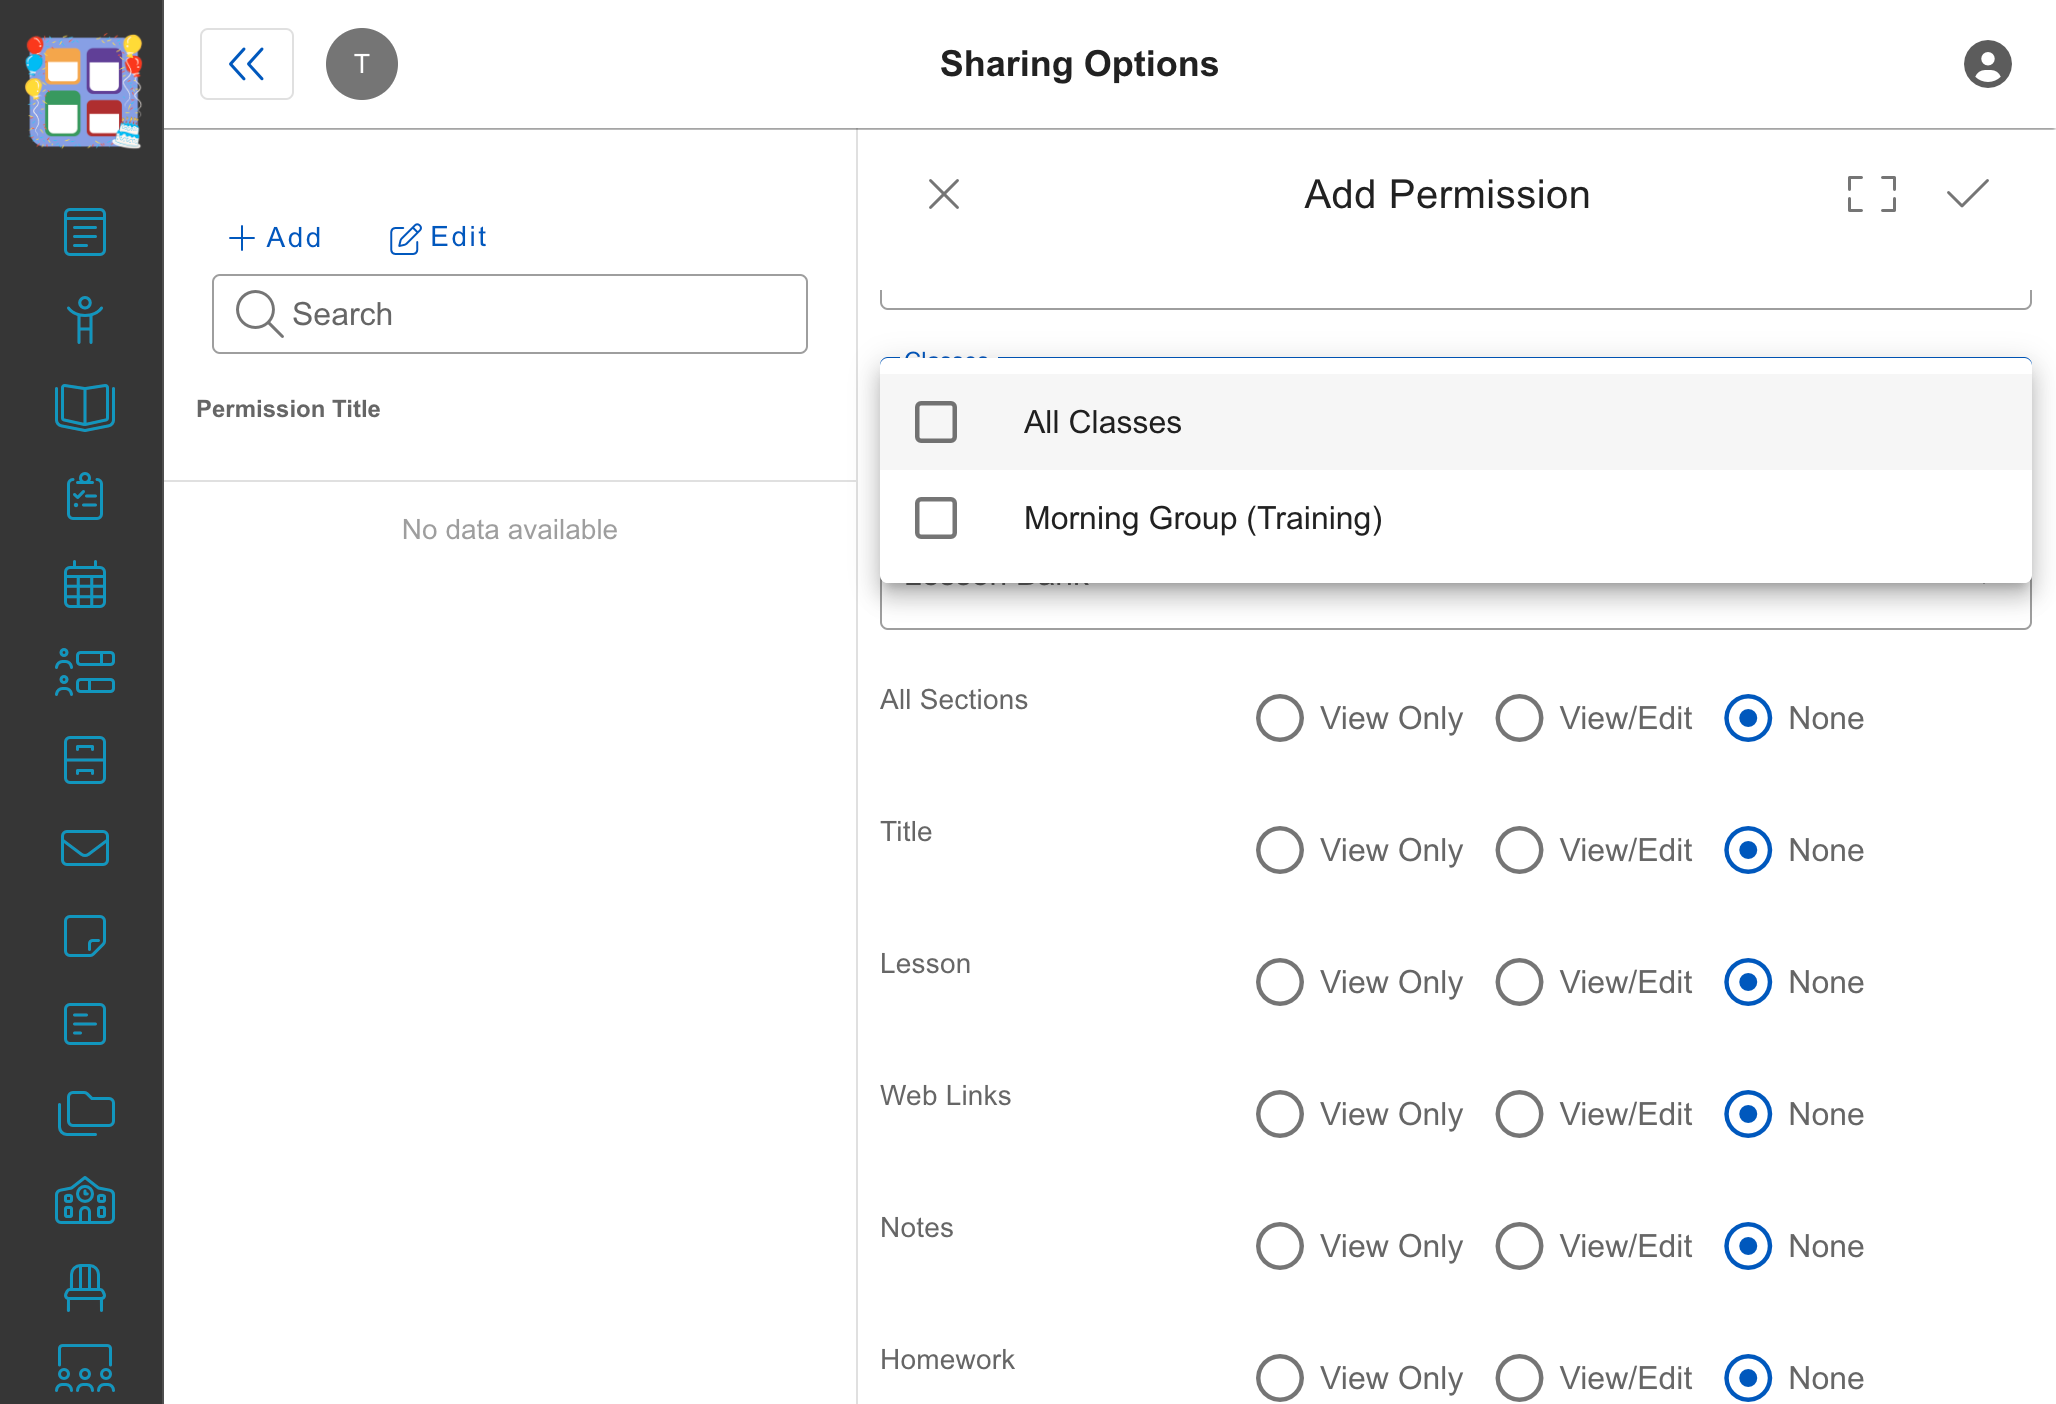Select View Only for All Sections

pos(1280,718)
